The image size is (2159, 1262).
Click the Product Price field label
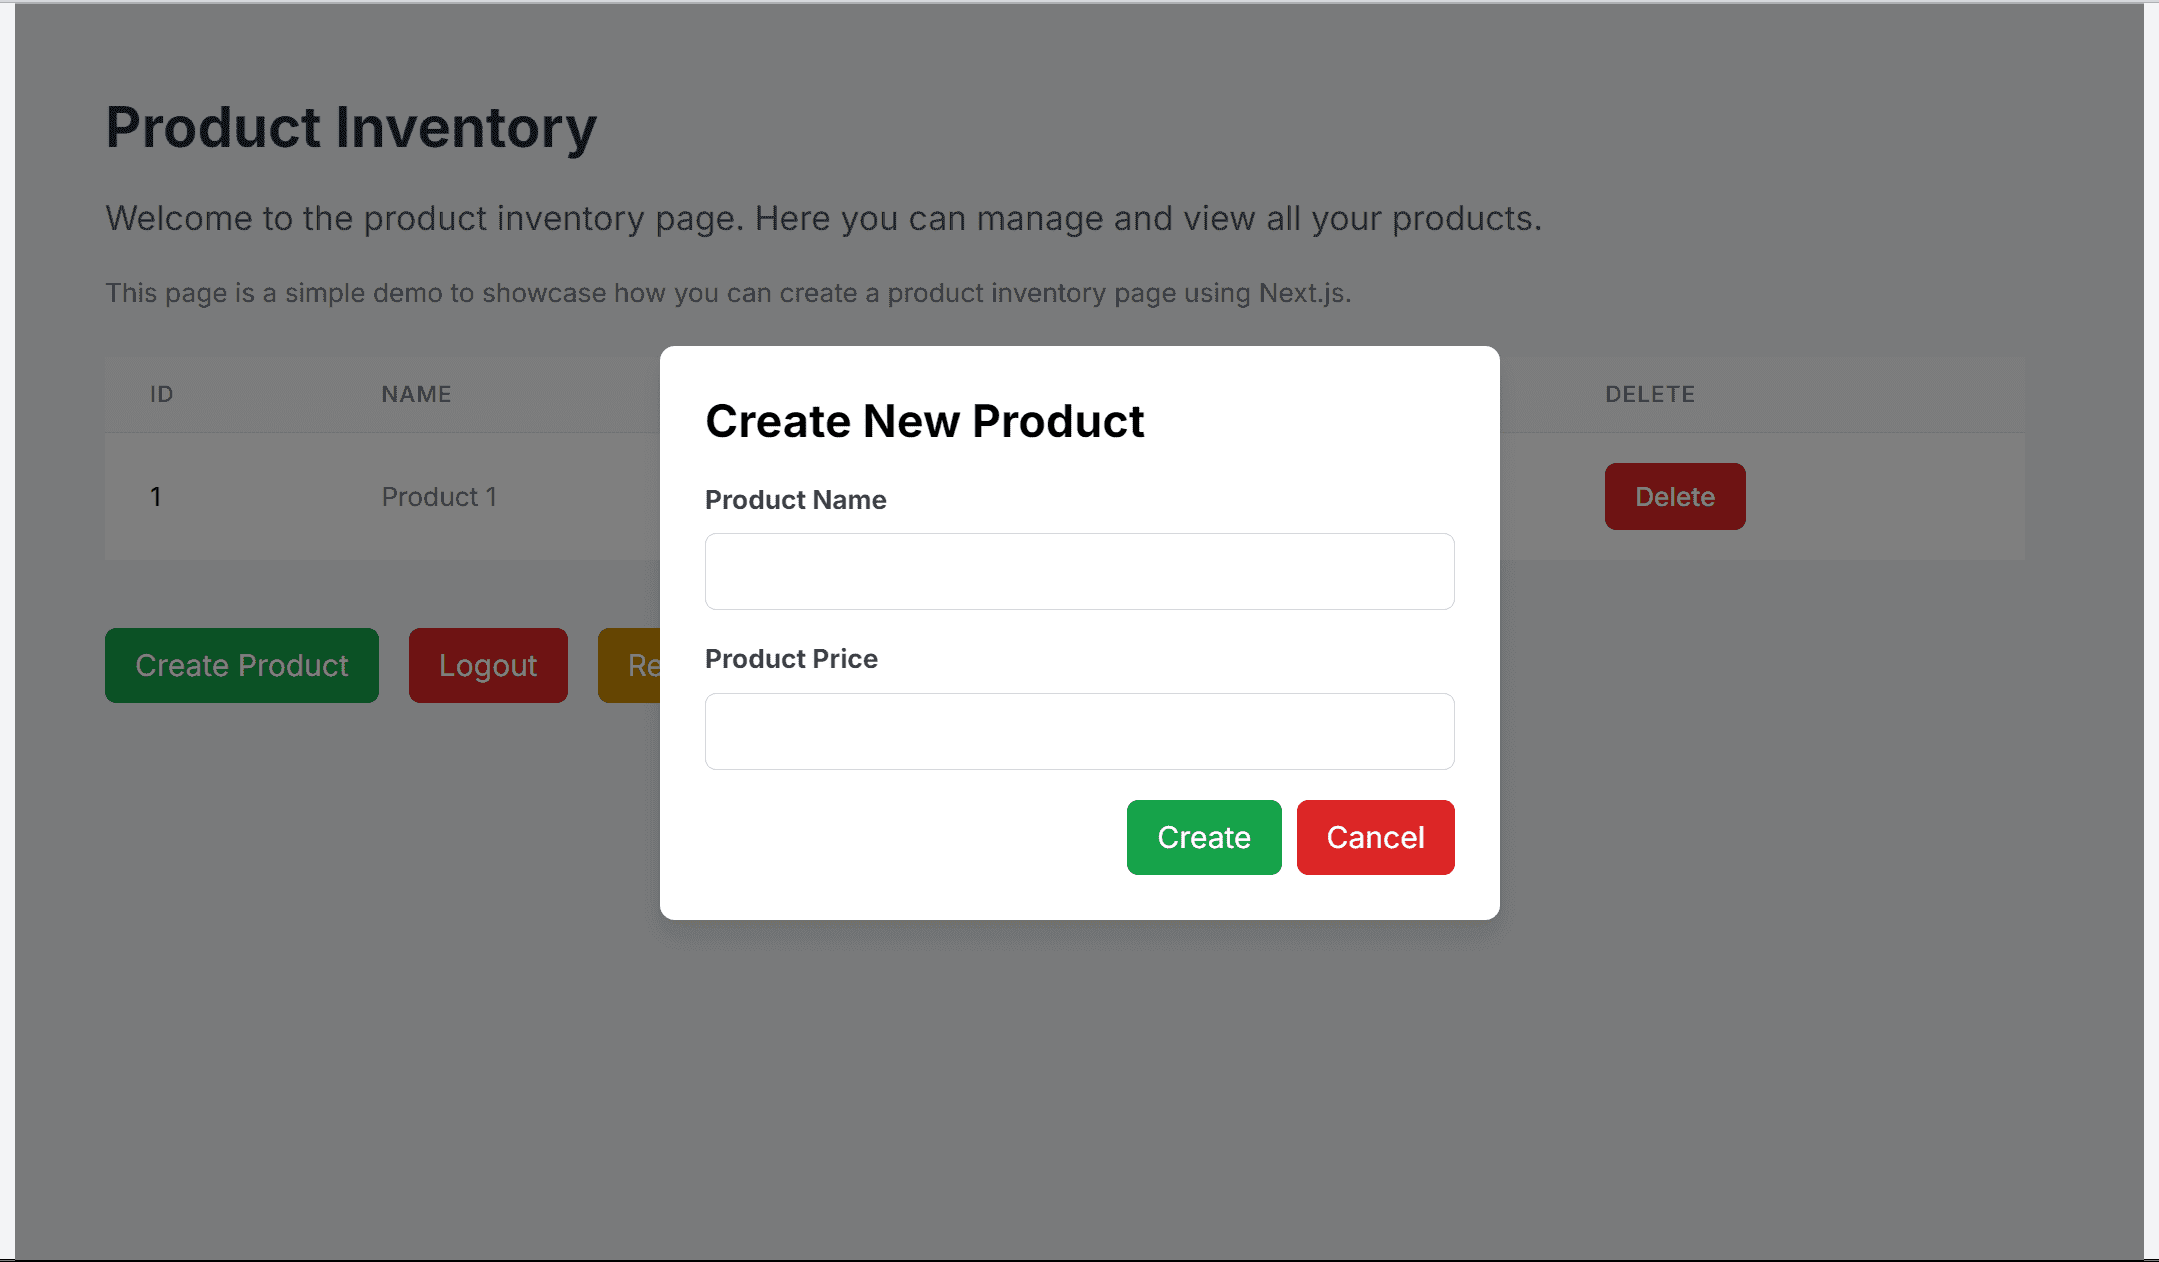791,659
